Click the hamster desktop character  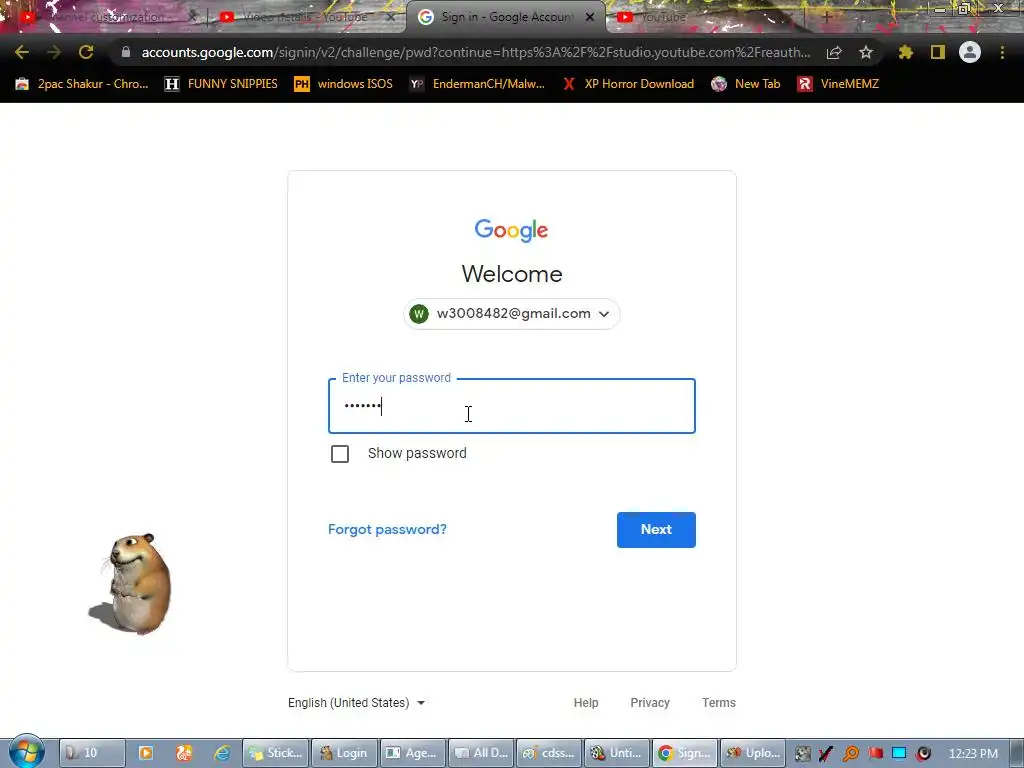point(133,583)
